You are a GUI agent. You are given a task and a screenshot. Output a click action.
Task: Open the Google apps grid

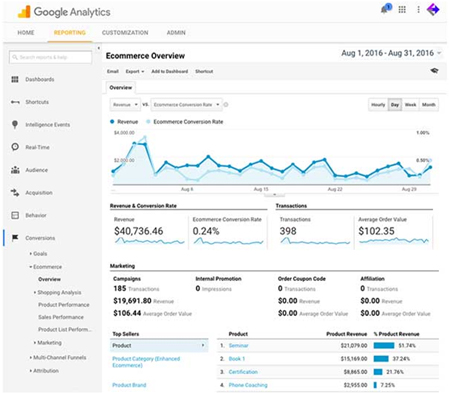point(402,10)
